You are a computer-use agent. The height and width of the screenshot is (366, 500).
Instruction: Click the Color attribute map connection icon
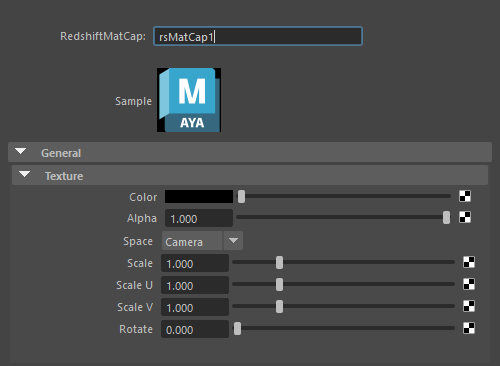[x=465, y=196]
